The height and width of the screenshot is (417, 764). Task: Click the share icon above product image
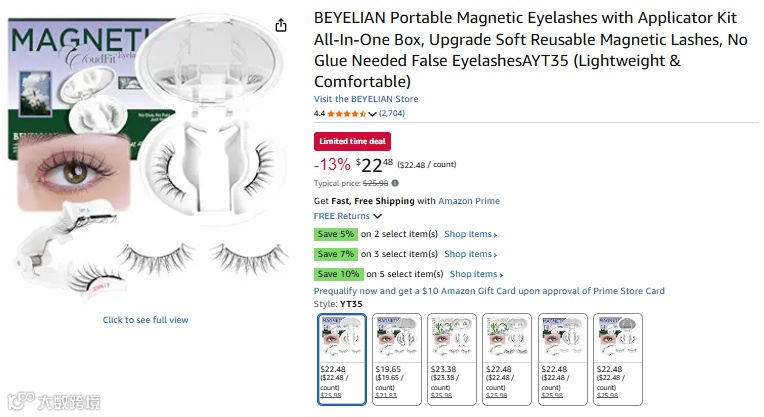point(281,26)
